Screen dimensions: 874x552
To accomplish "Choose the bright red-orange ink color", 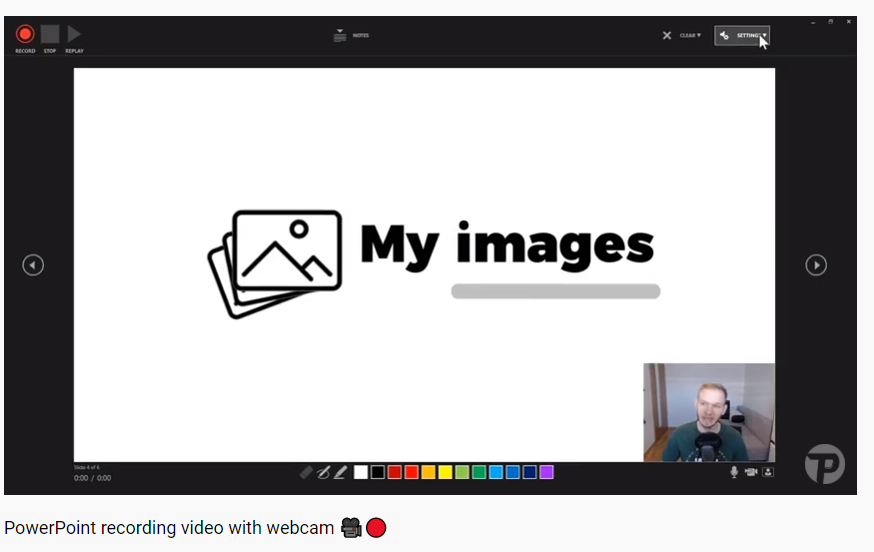I will pyautogui.click(x=411, y=472).
